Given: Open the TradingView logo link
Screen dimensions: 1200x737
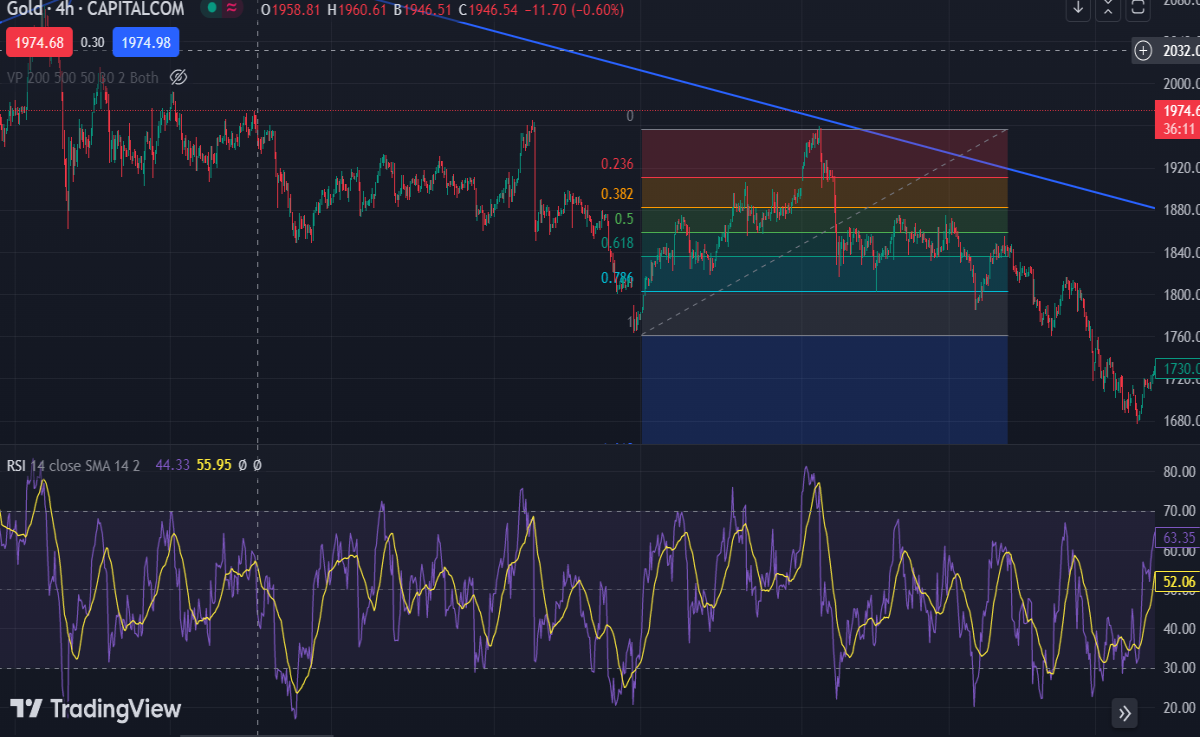Looking at the screenshot, I should click(96, 709).
